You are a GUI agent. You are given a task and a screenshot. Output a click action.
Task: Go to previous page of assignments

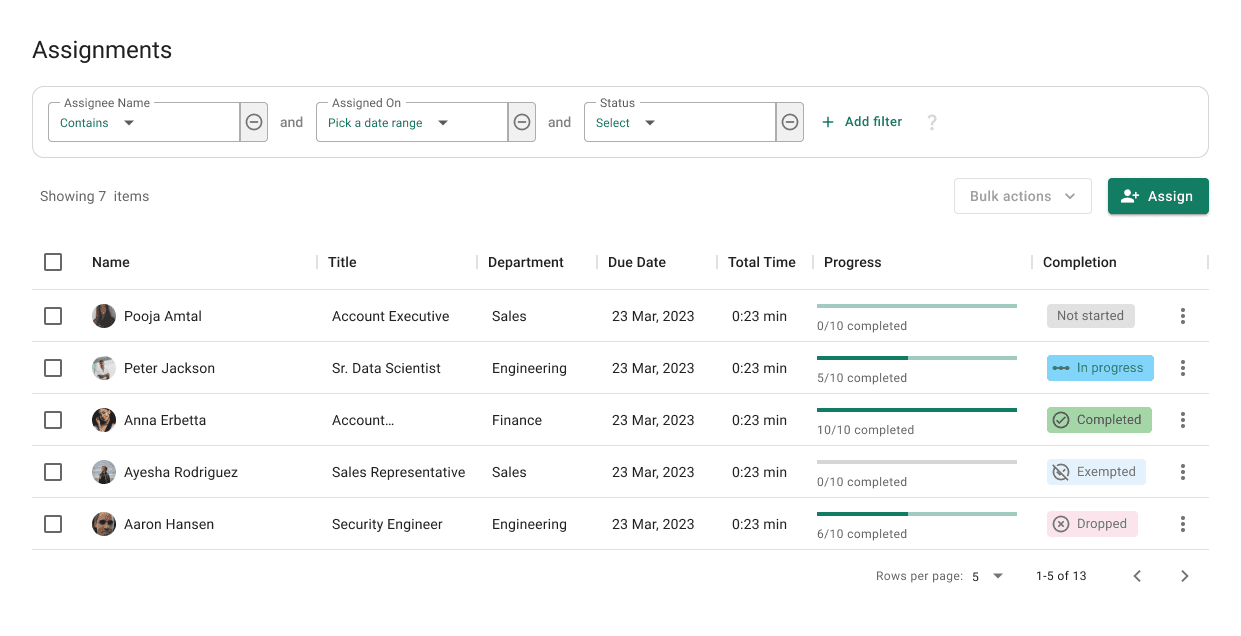(1137, 576)
